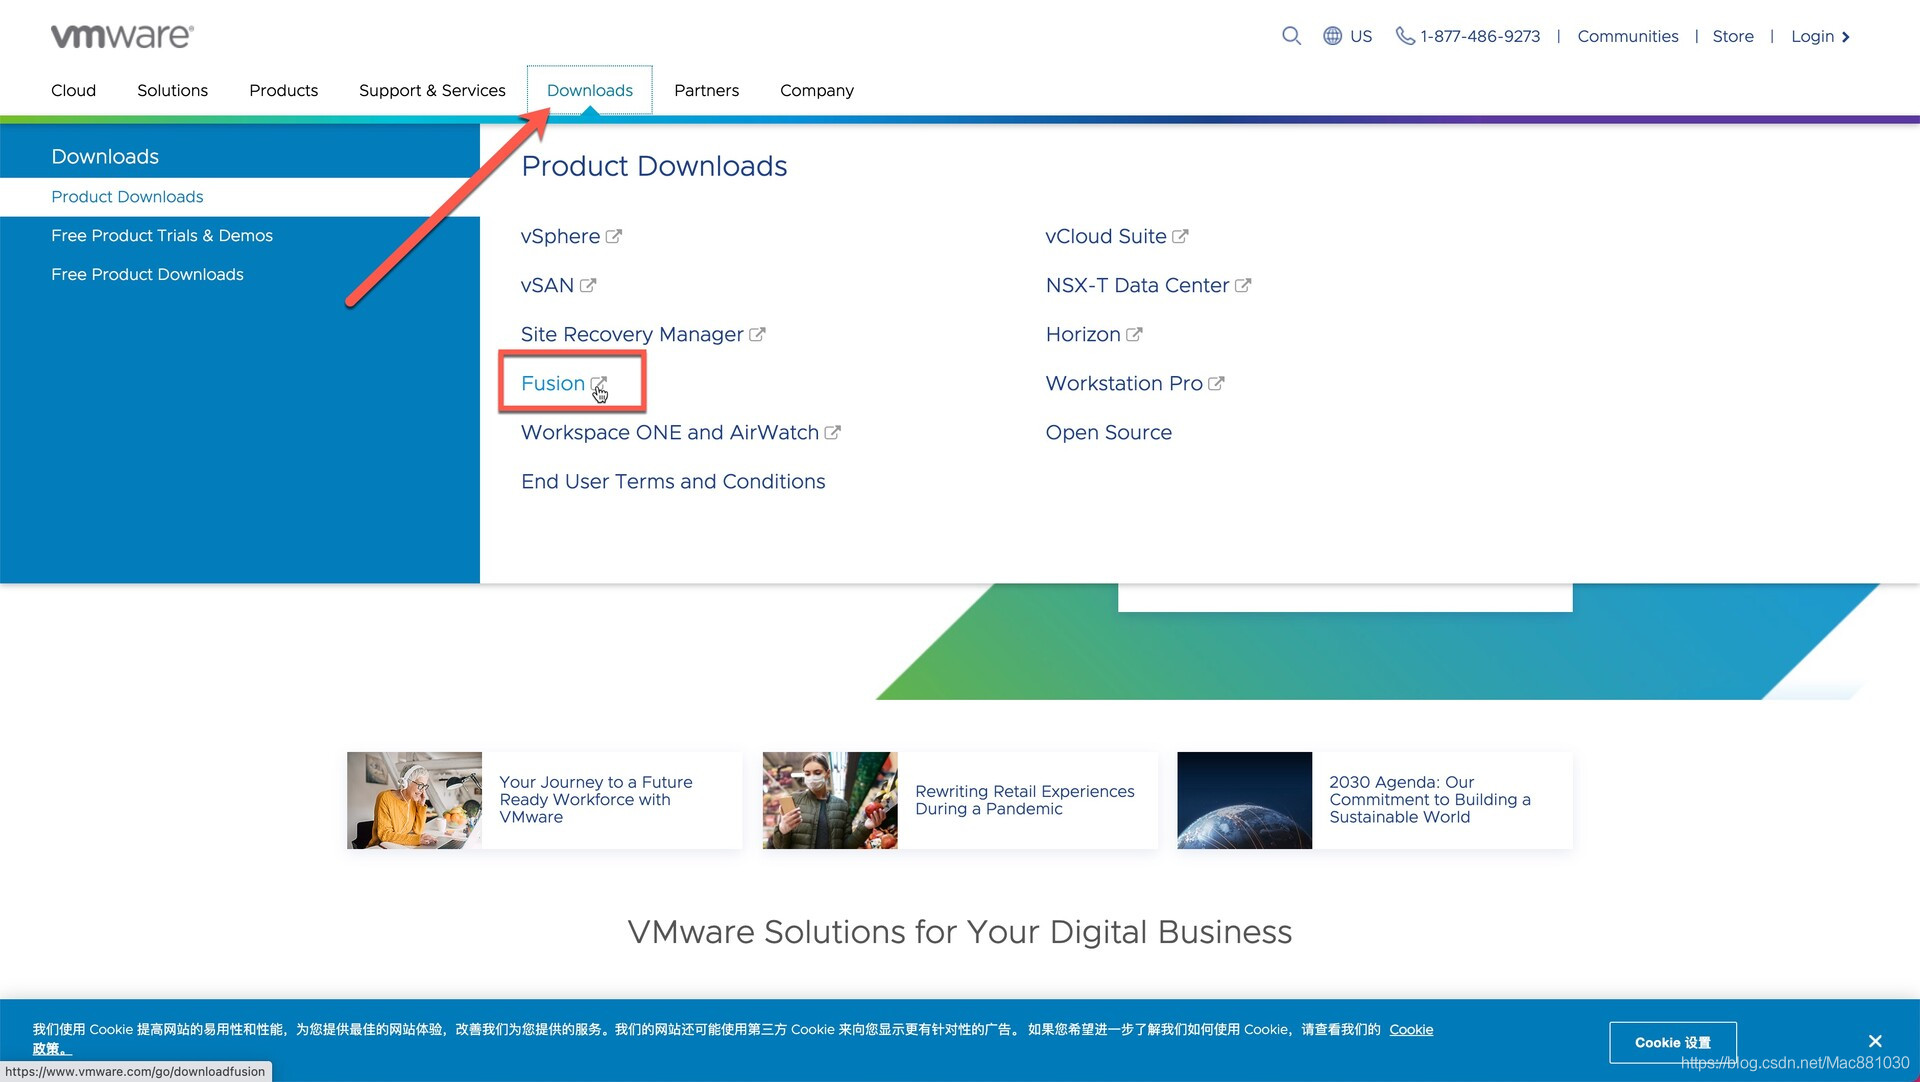Click the Cookie 设置 button
Viewport: 1920px width, 1082px height.
[x=1672, y=1042]
